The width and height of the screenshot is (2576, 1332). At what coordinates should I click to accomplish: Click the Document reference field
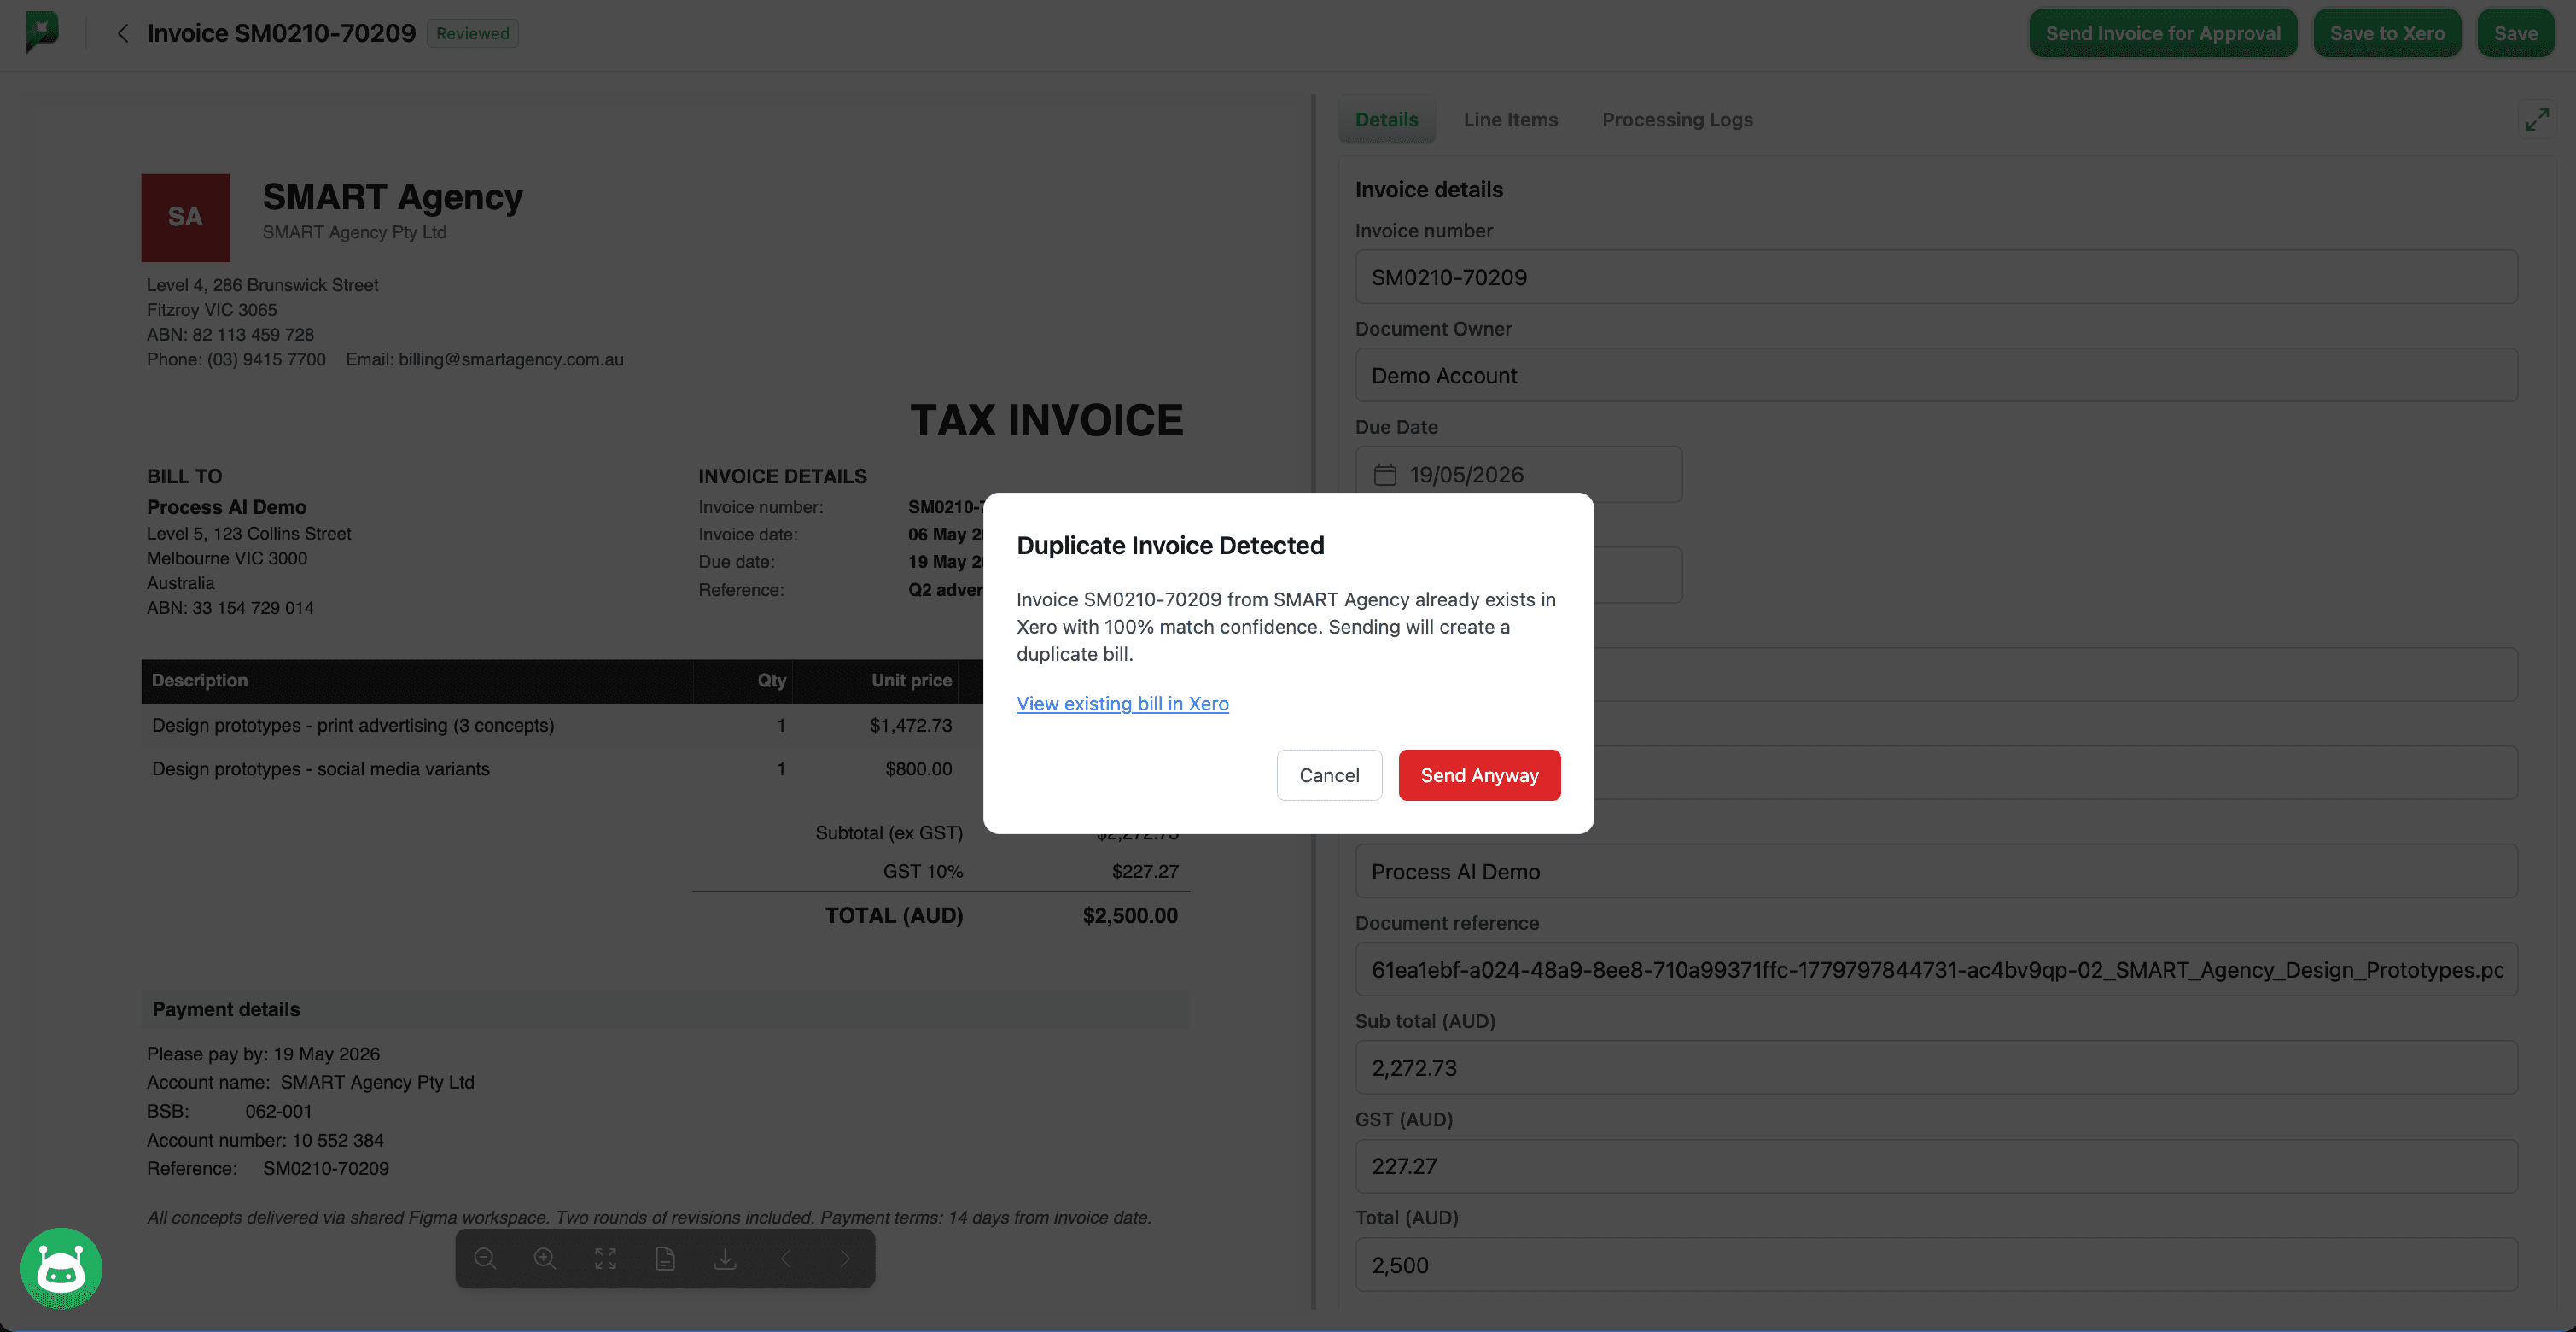click(1935, 969)
